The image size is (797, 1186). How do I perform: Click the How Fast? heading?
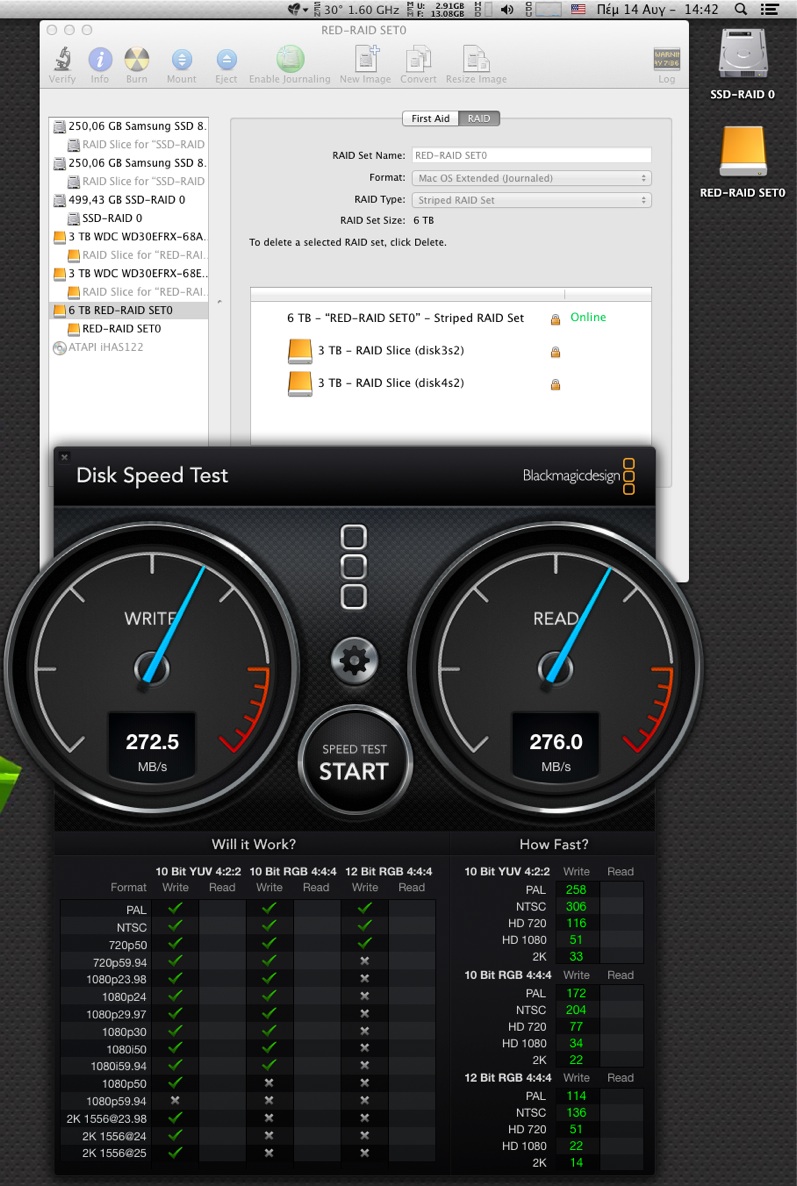(x=554, y=844)
